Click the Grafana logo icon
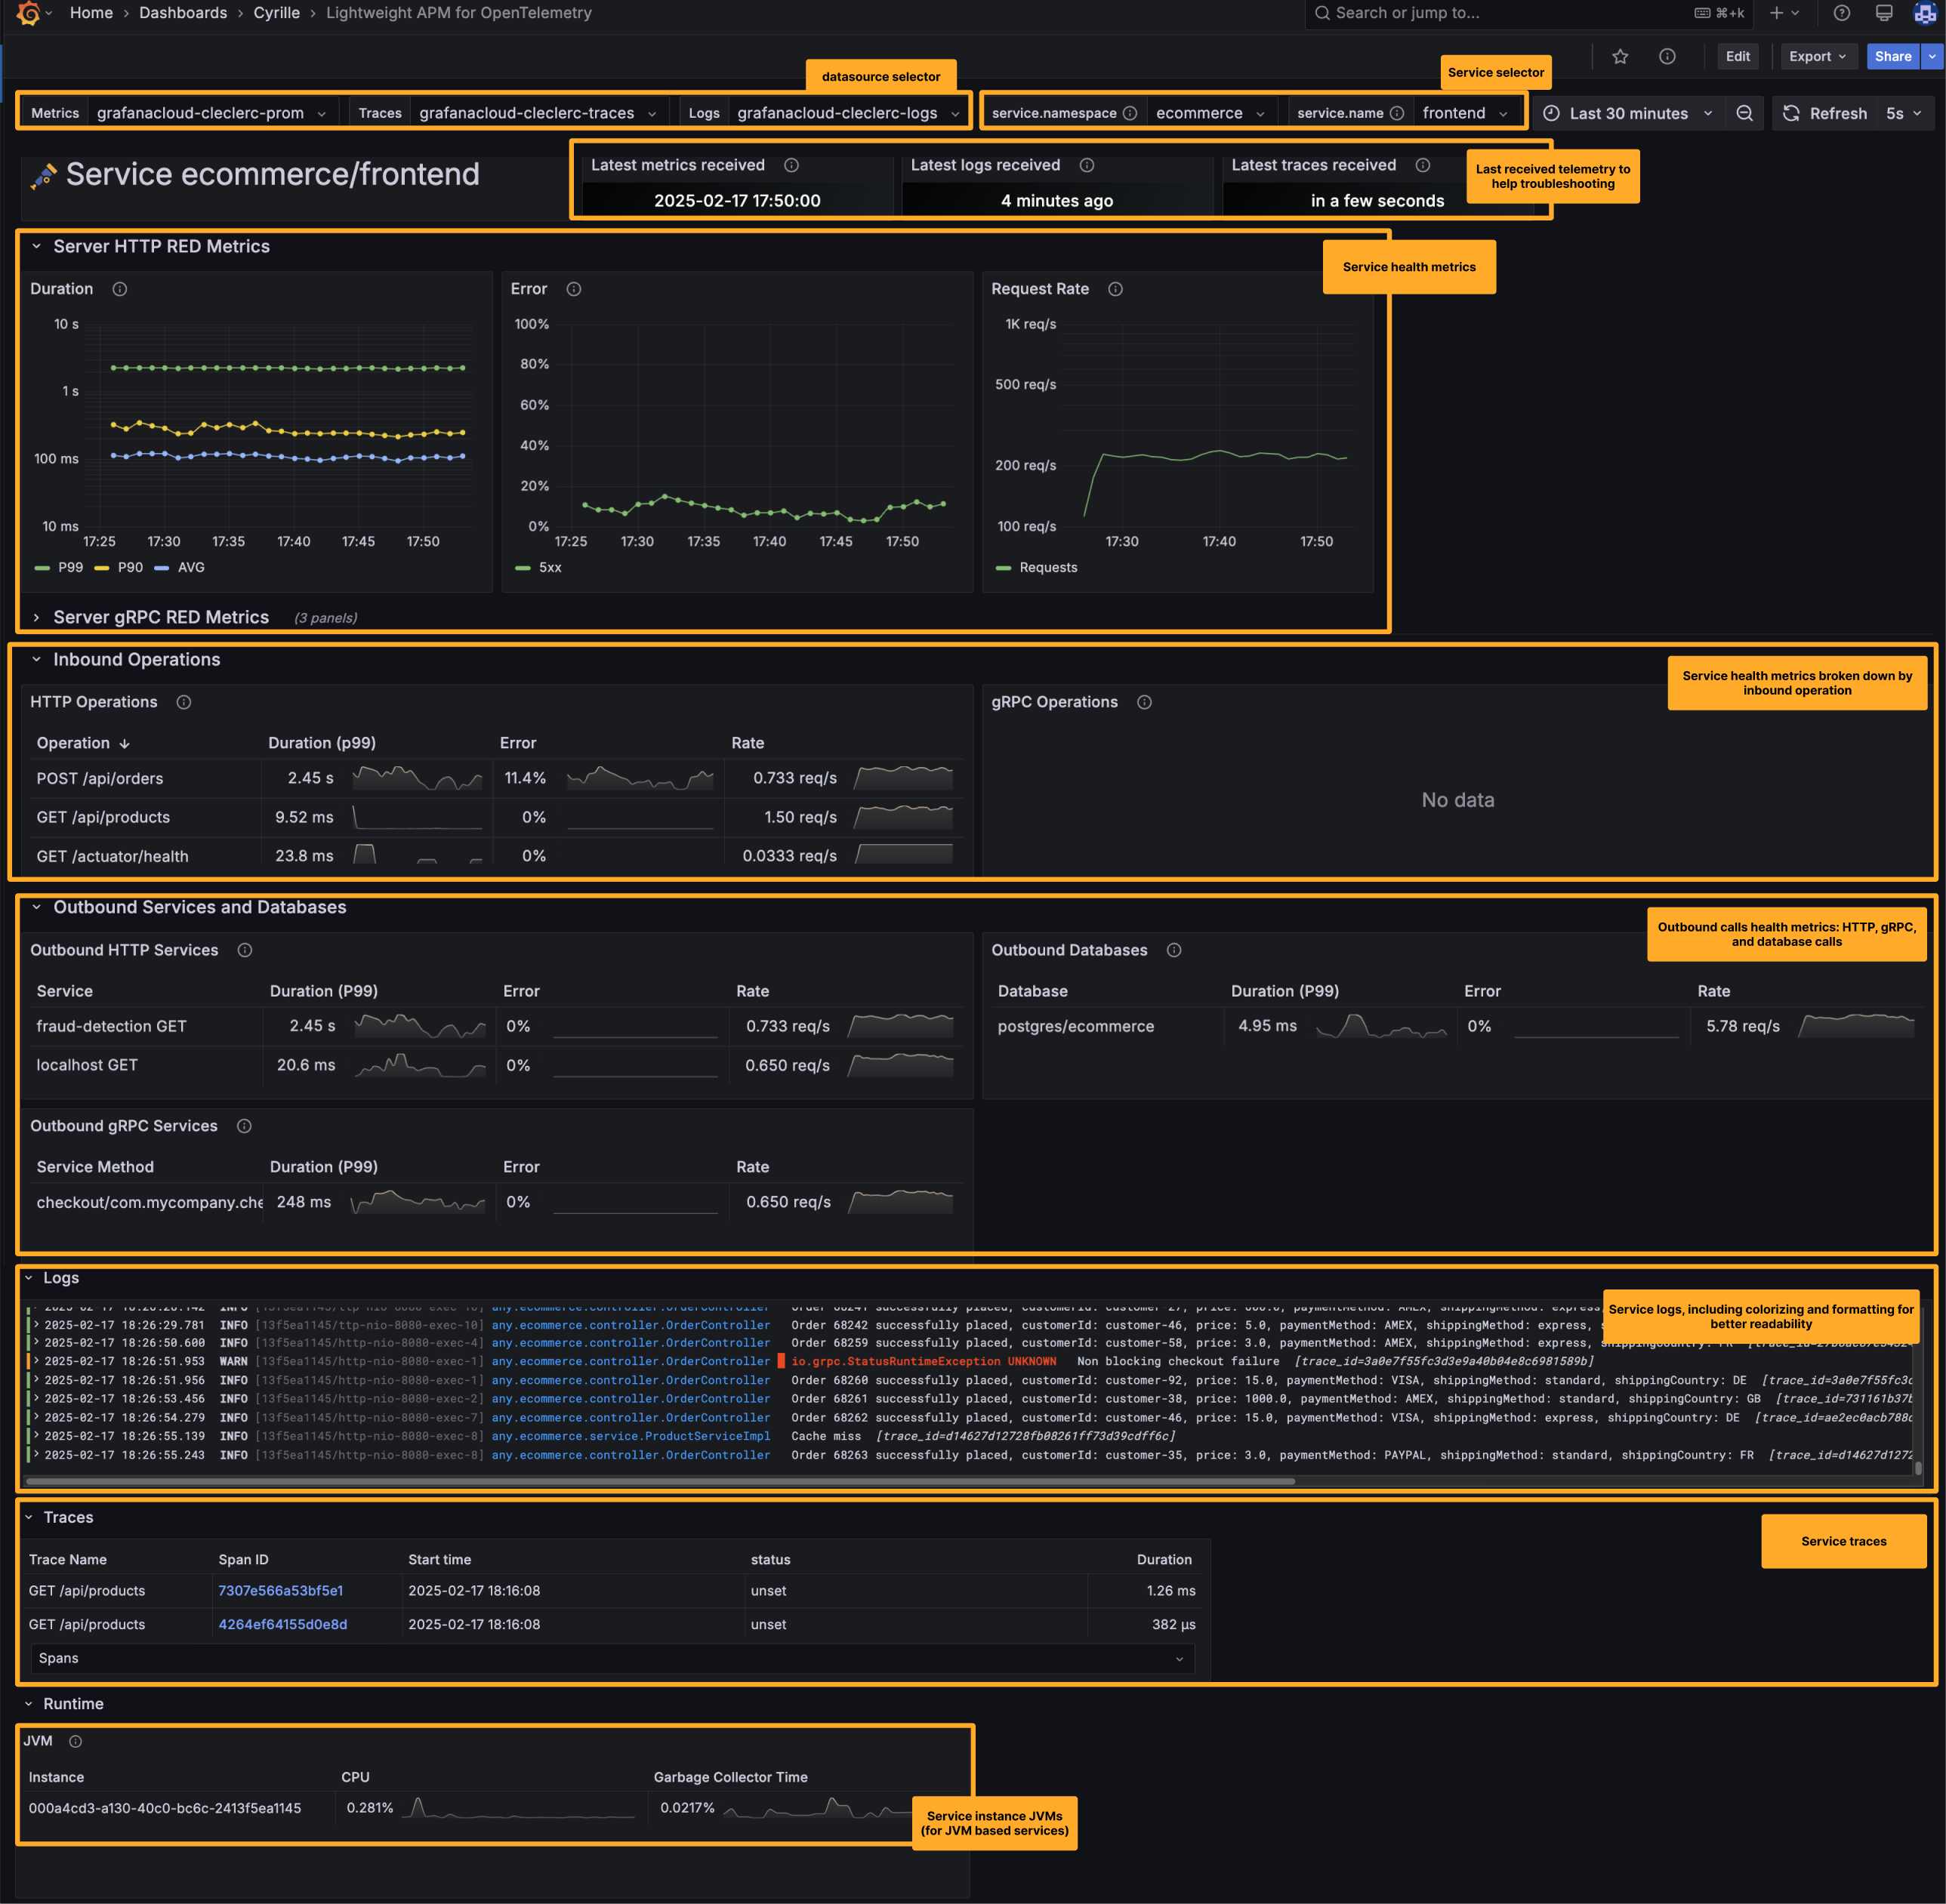 point(28,13)
